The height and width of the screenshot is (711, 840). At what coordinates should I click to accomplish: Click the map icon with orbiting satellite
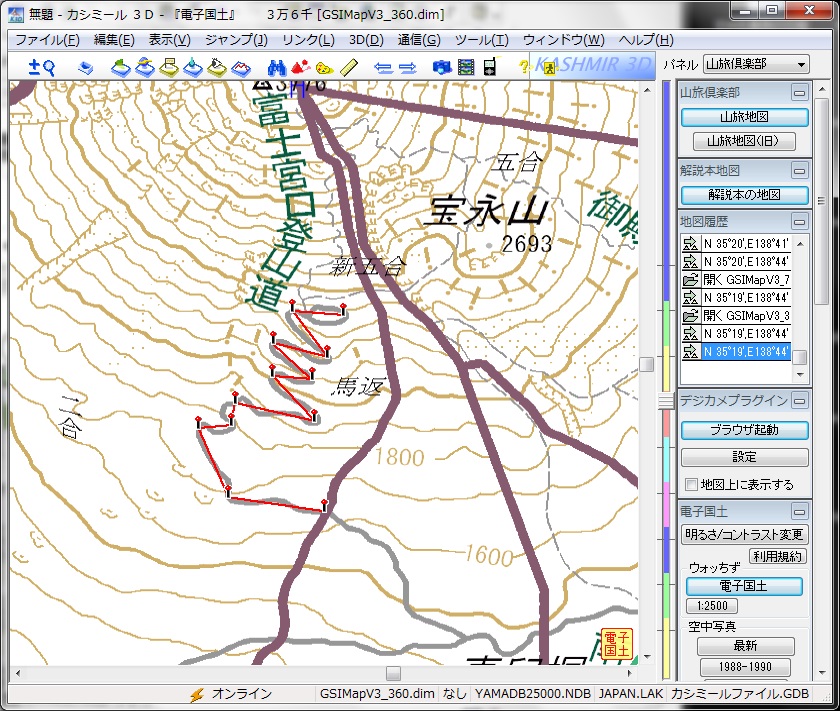tap(145, 68)
